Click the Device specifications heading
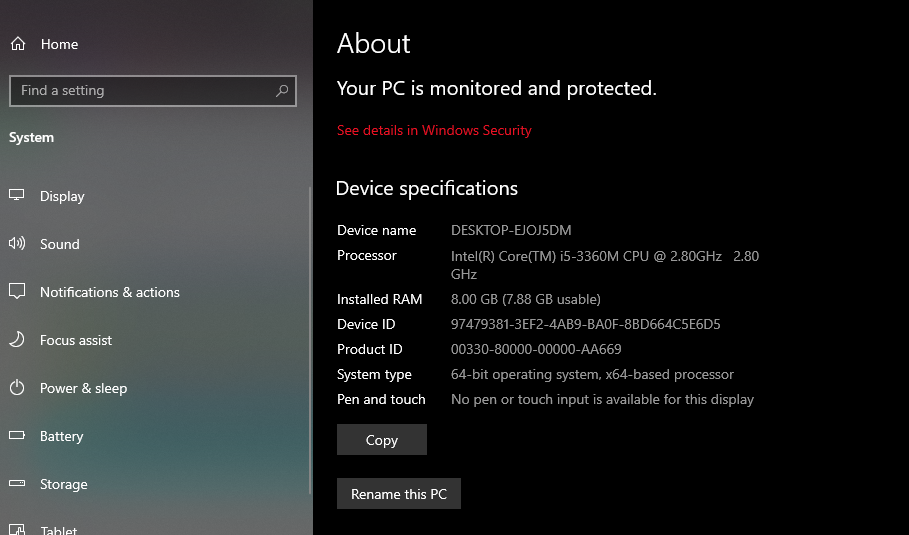909x535 pixels. pyautogui.click(x=427, y=188)
